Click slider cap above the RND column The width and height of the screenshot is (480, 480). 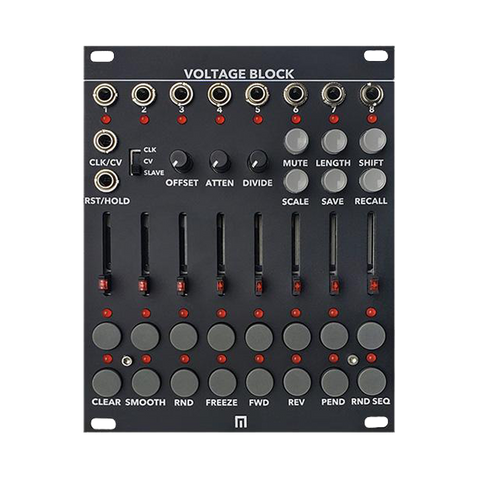182,286
